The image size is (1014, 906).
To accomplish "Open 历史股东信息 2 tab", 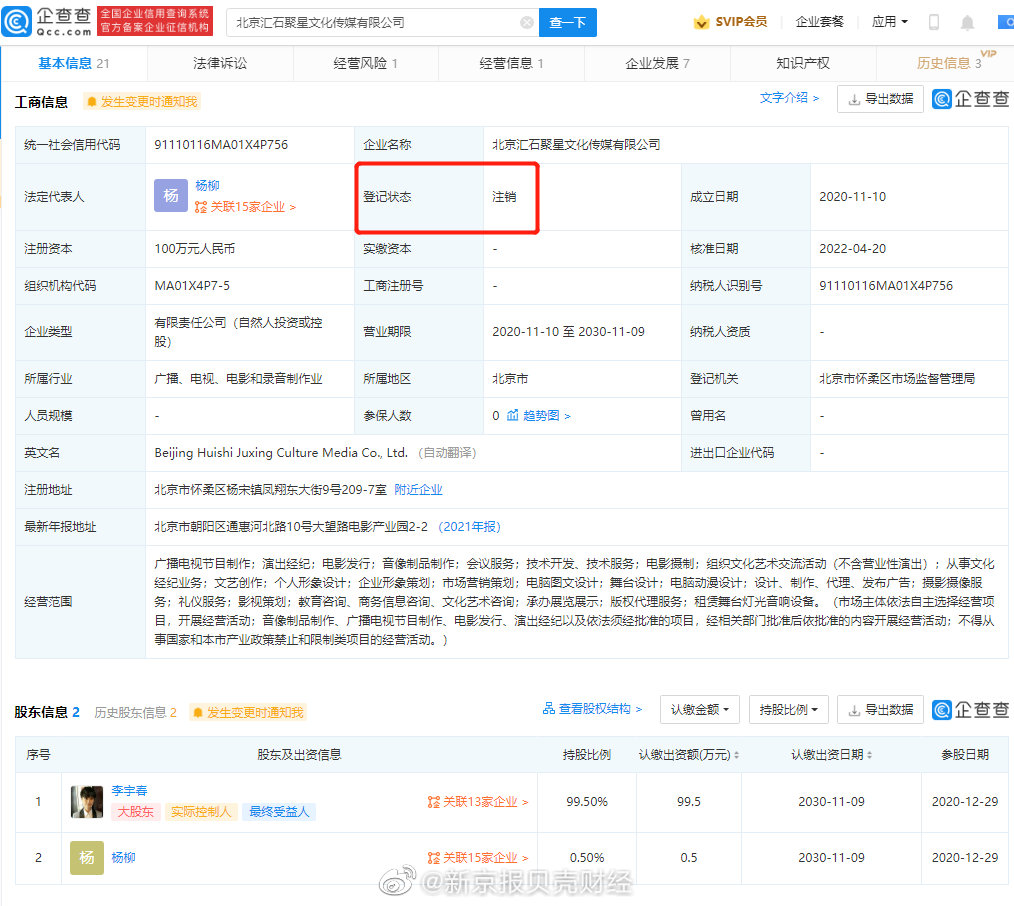I will pyautogui.click(x=136, y=713).
